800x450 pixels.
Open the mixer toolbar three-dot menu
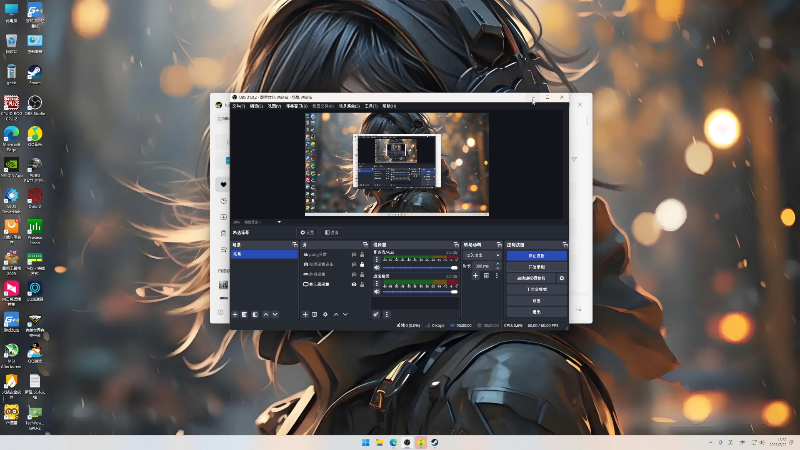pyautogui.click(x=386, y=315)
